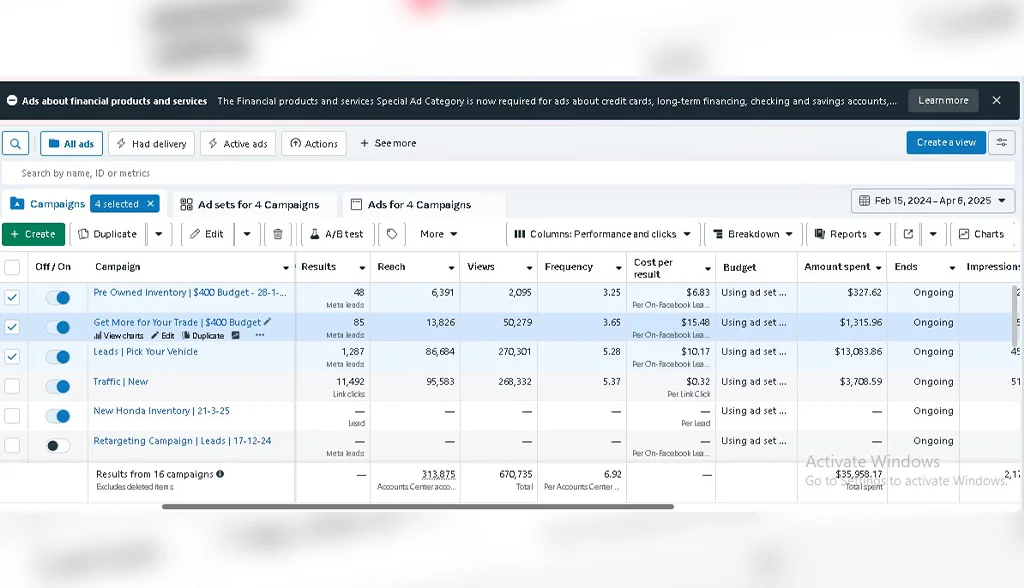Click the pencil icon next to Get More for Your Trade
The image size is (1024, 588).
(x=267, y=321)
